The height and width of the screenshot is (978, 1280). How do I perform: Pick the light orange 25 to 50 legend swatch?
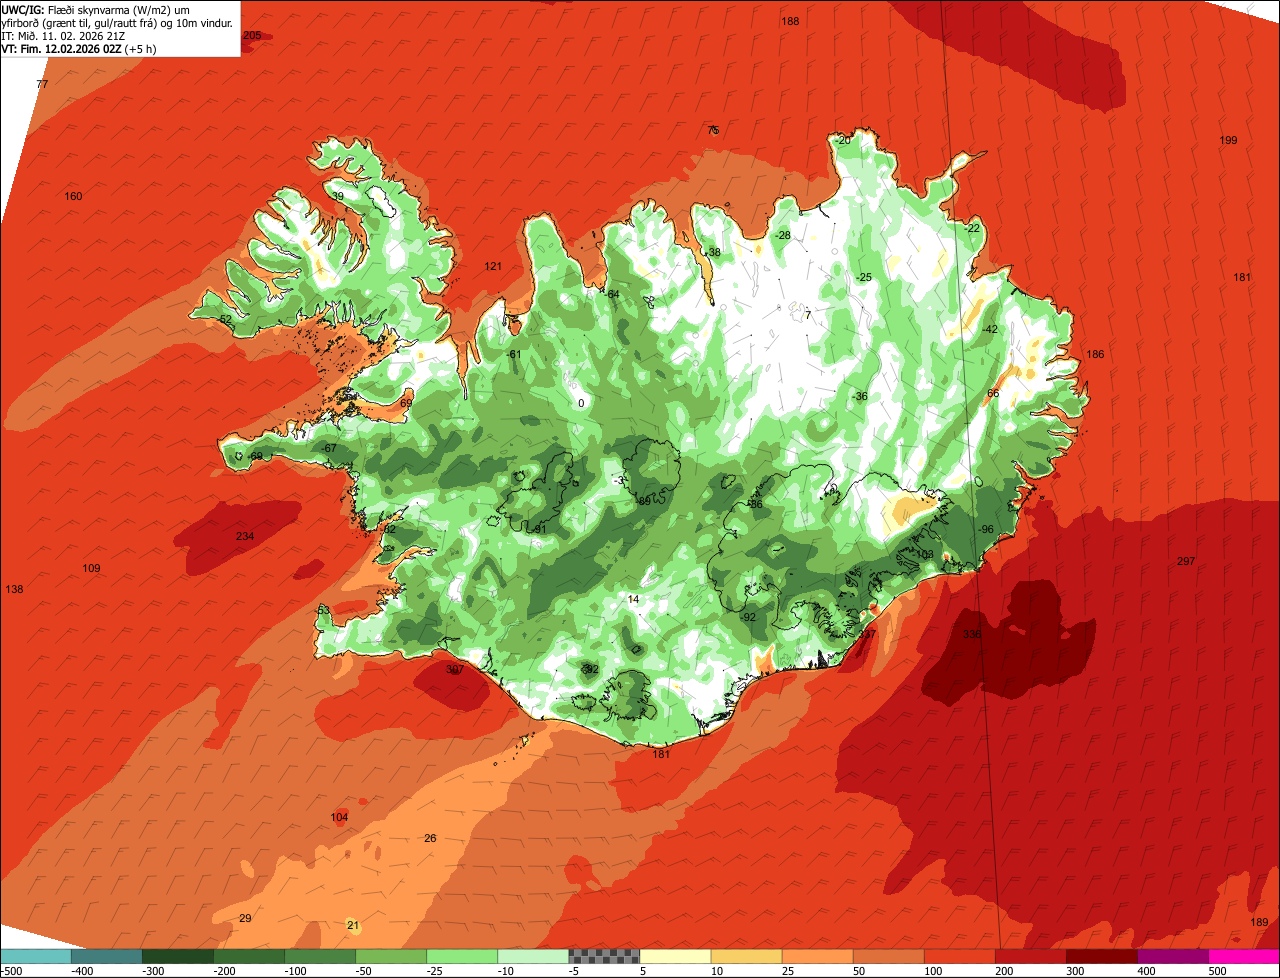click(x=817, y=955)
